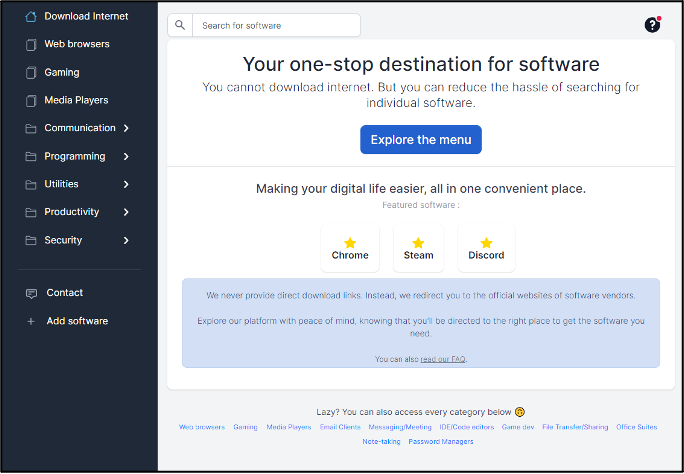Expand the Utilities category chevron
The image size is (684, 474).
[126, 184]
